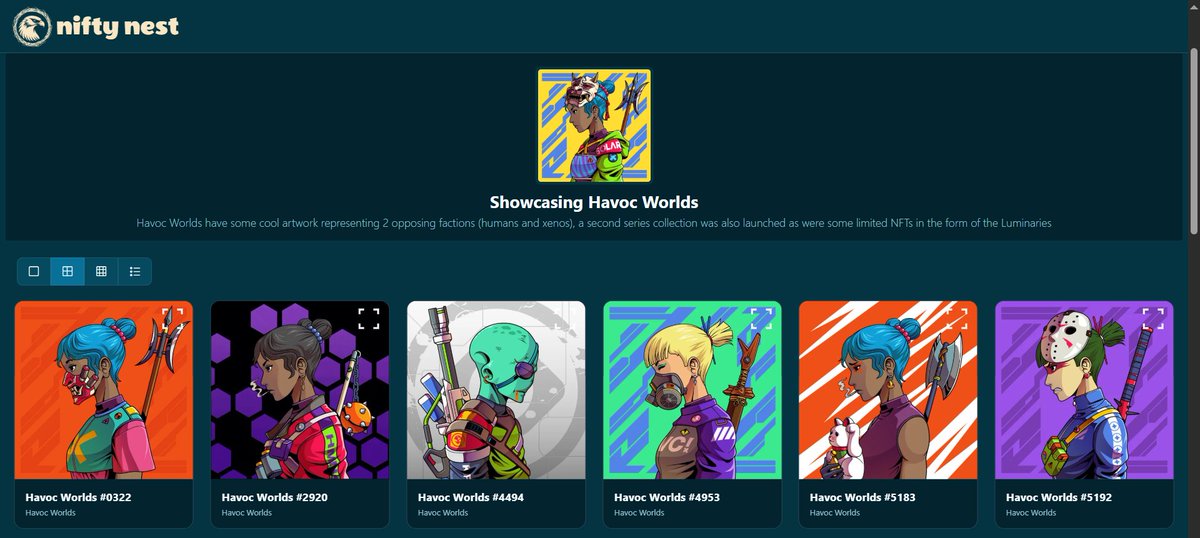Expand Havoc Worlds #2920 image fullscreen

coord(369,319)
